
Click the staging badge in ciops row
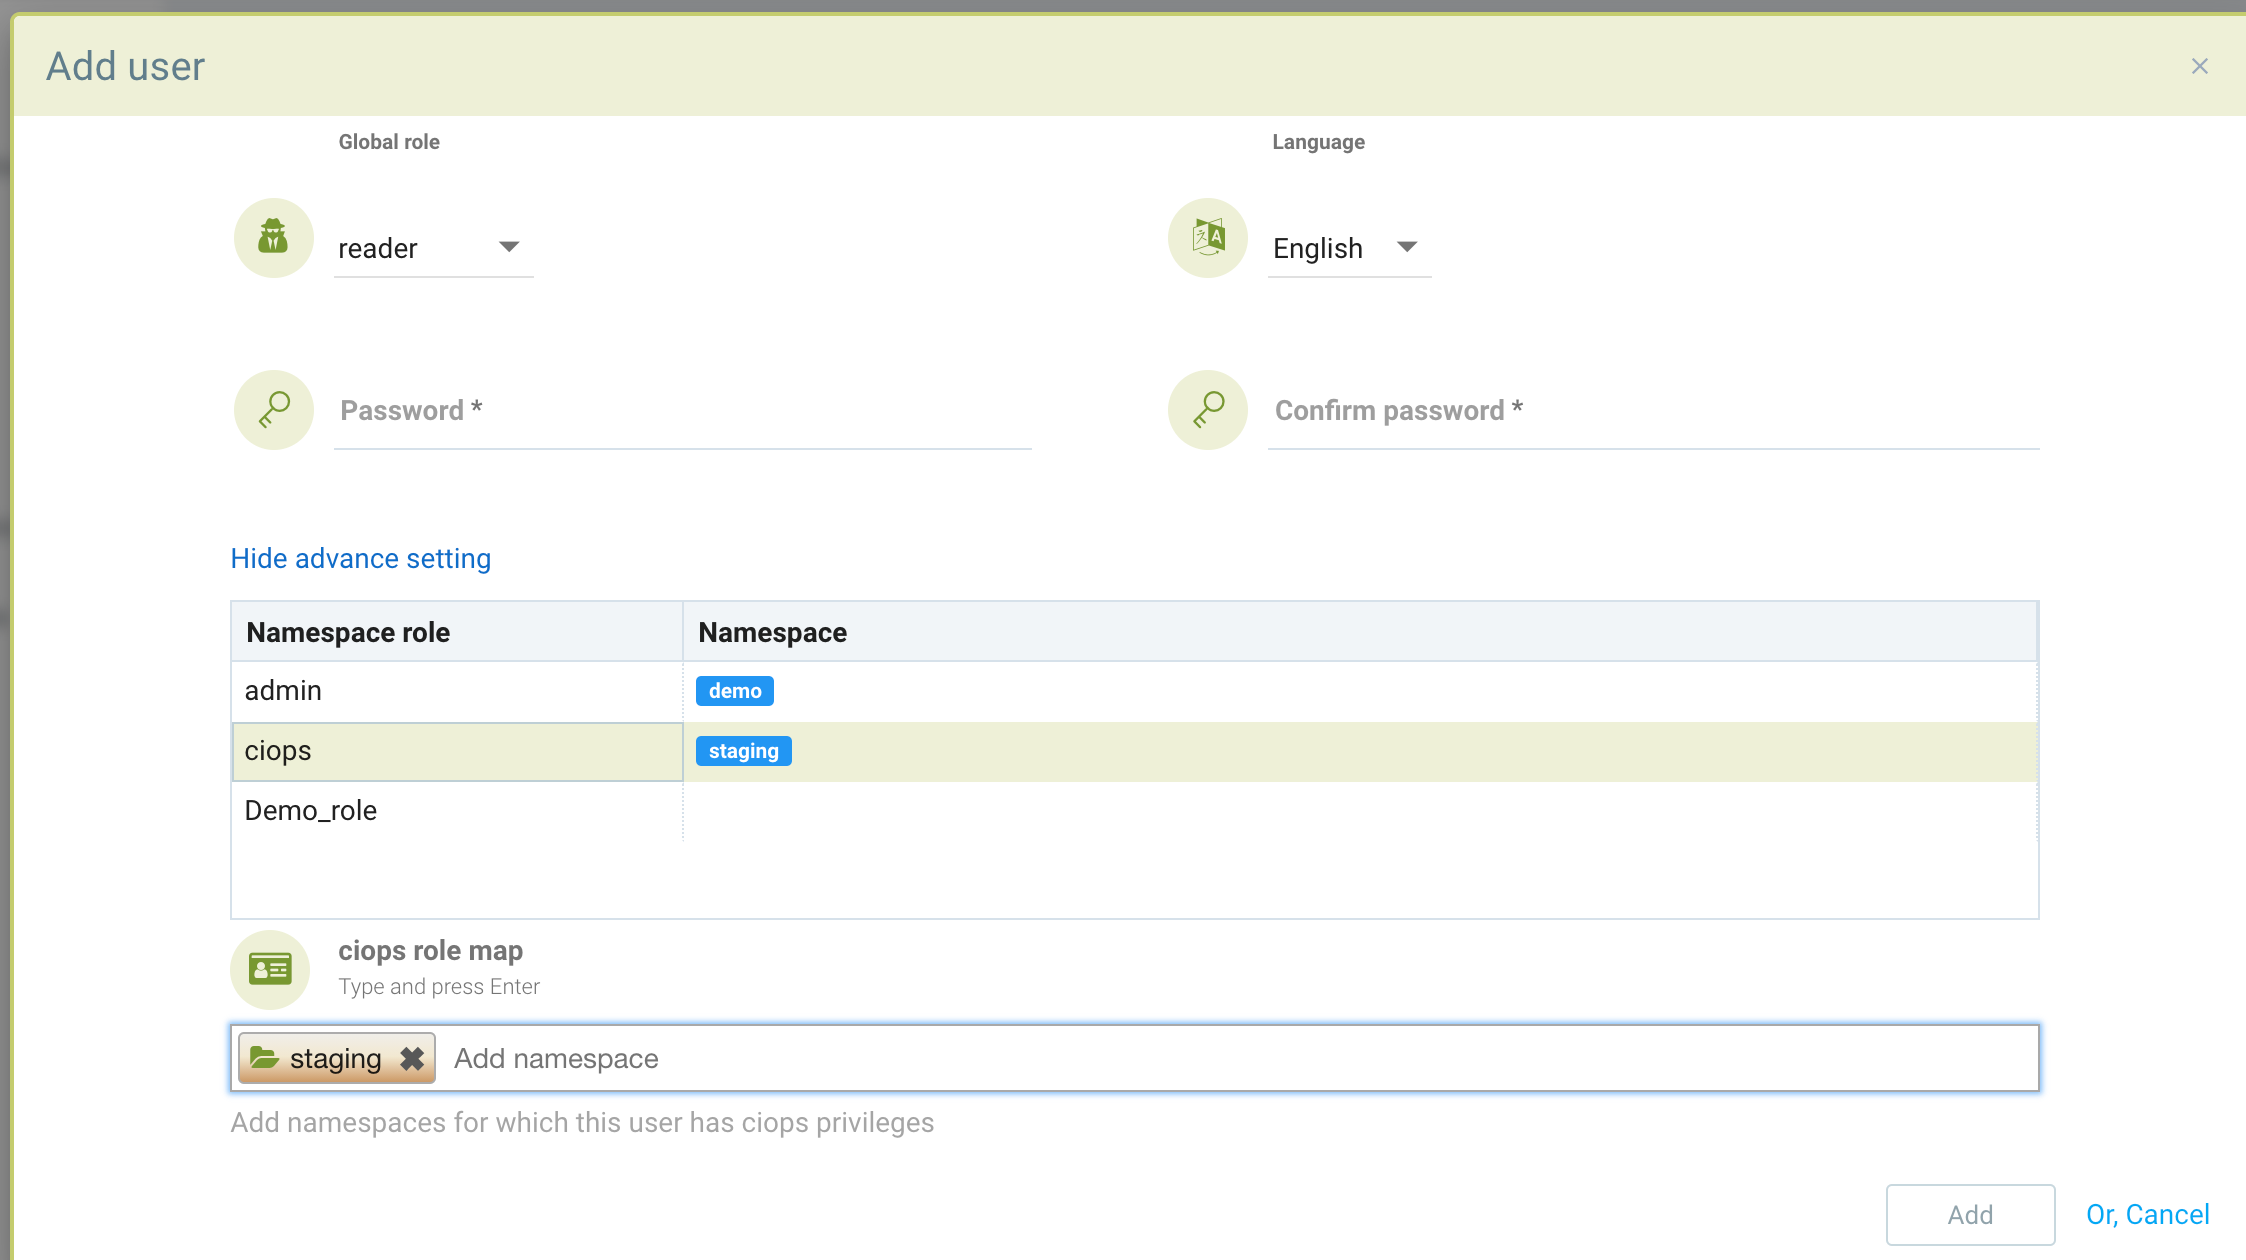click(743, 750)
